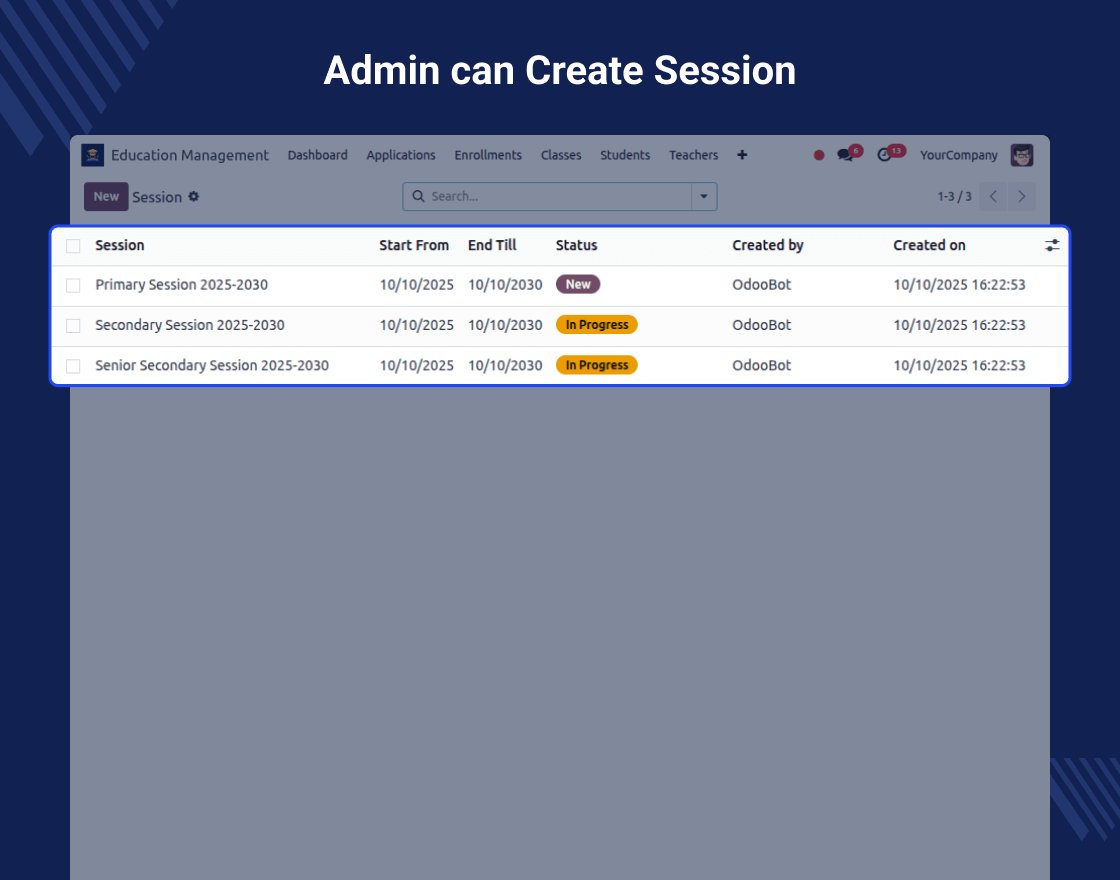
Task: Open the Enrollments menu
Action: click(488, 155)
